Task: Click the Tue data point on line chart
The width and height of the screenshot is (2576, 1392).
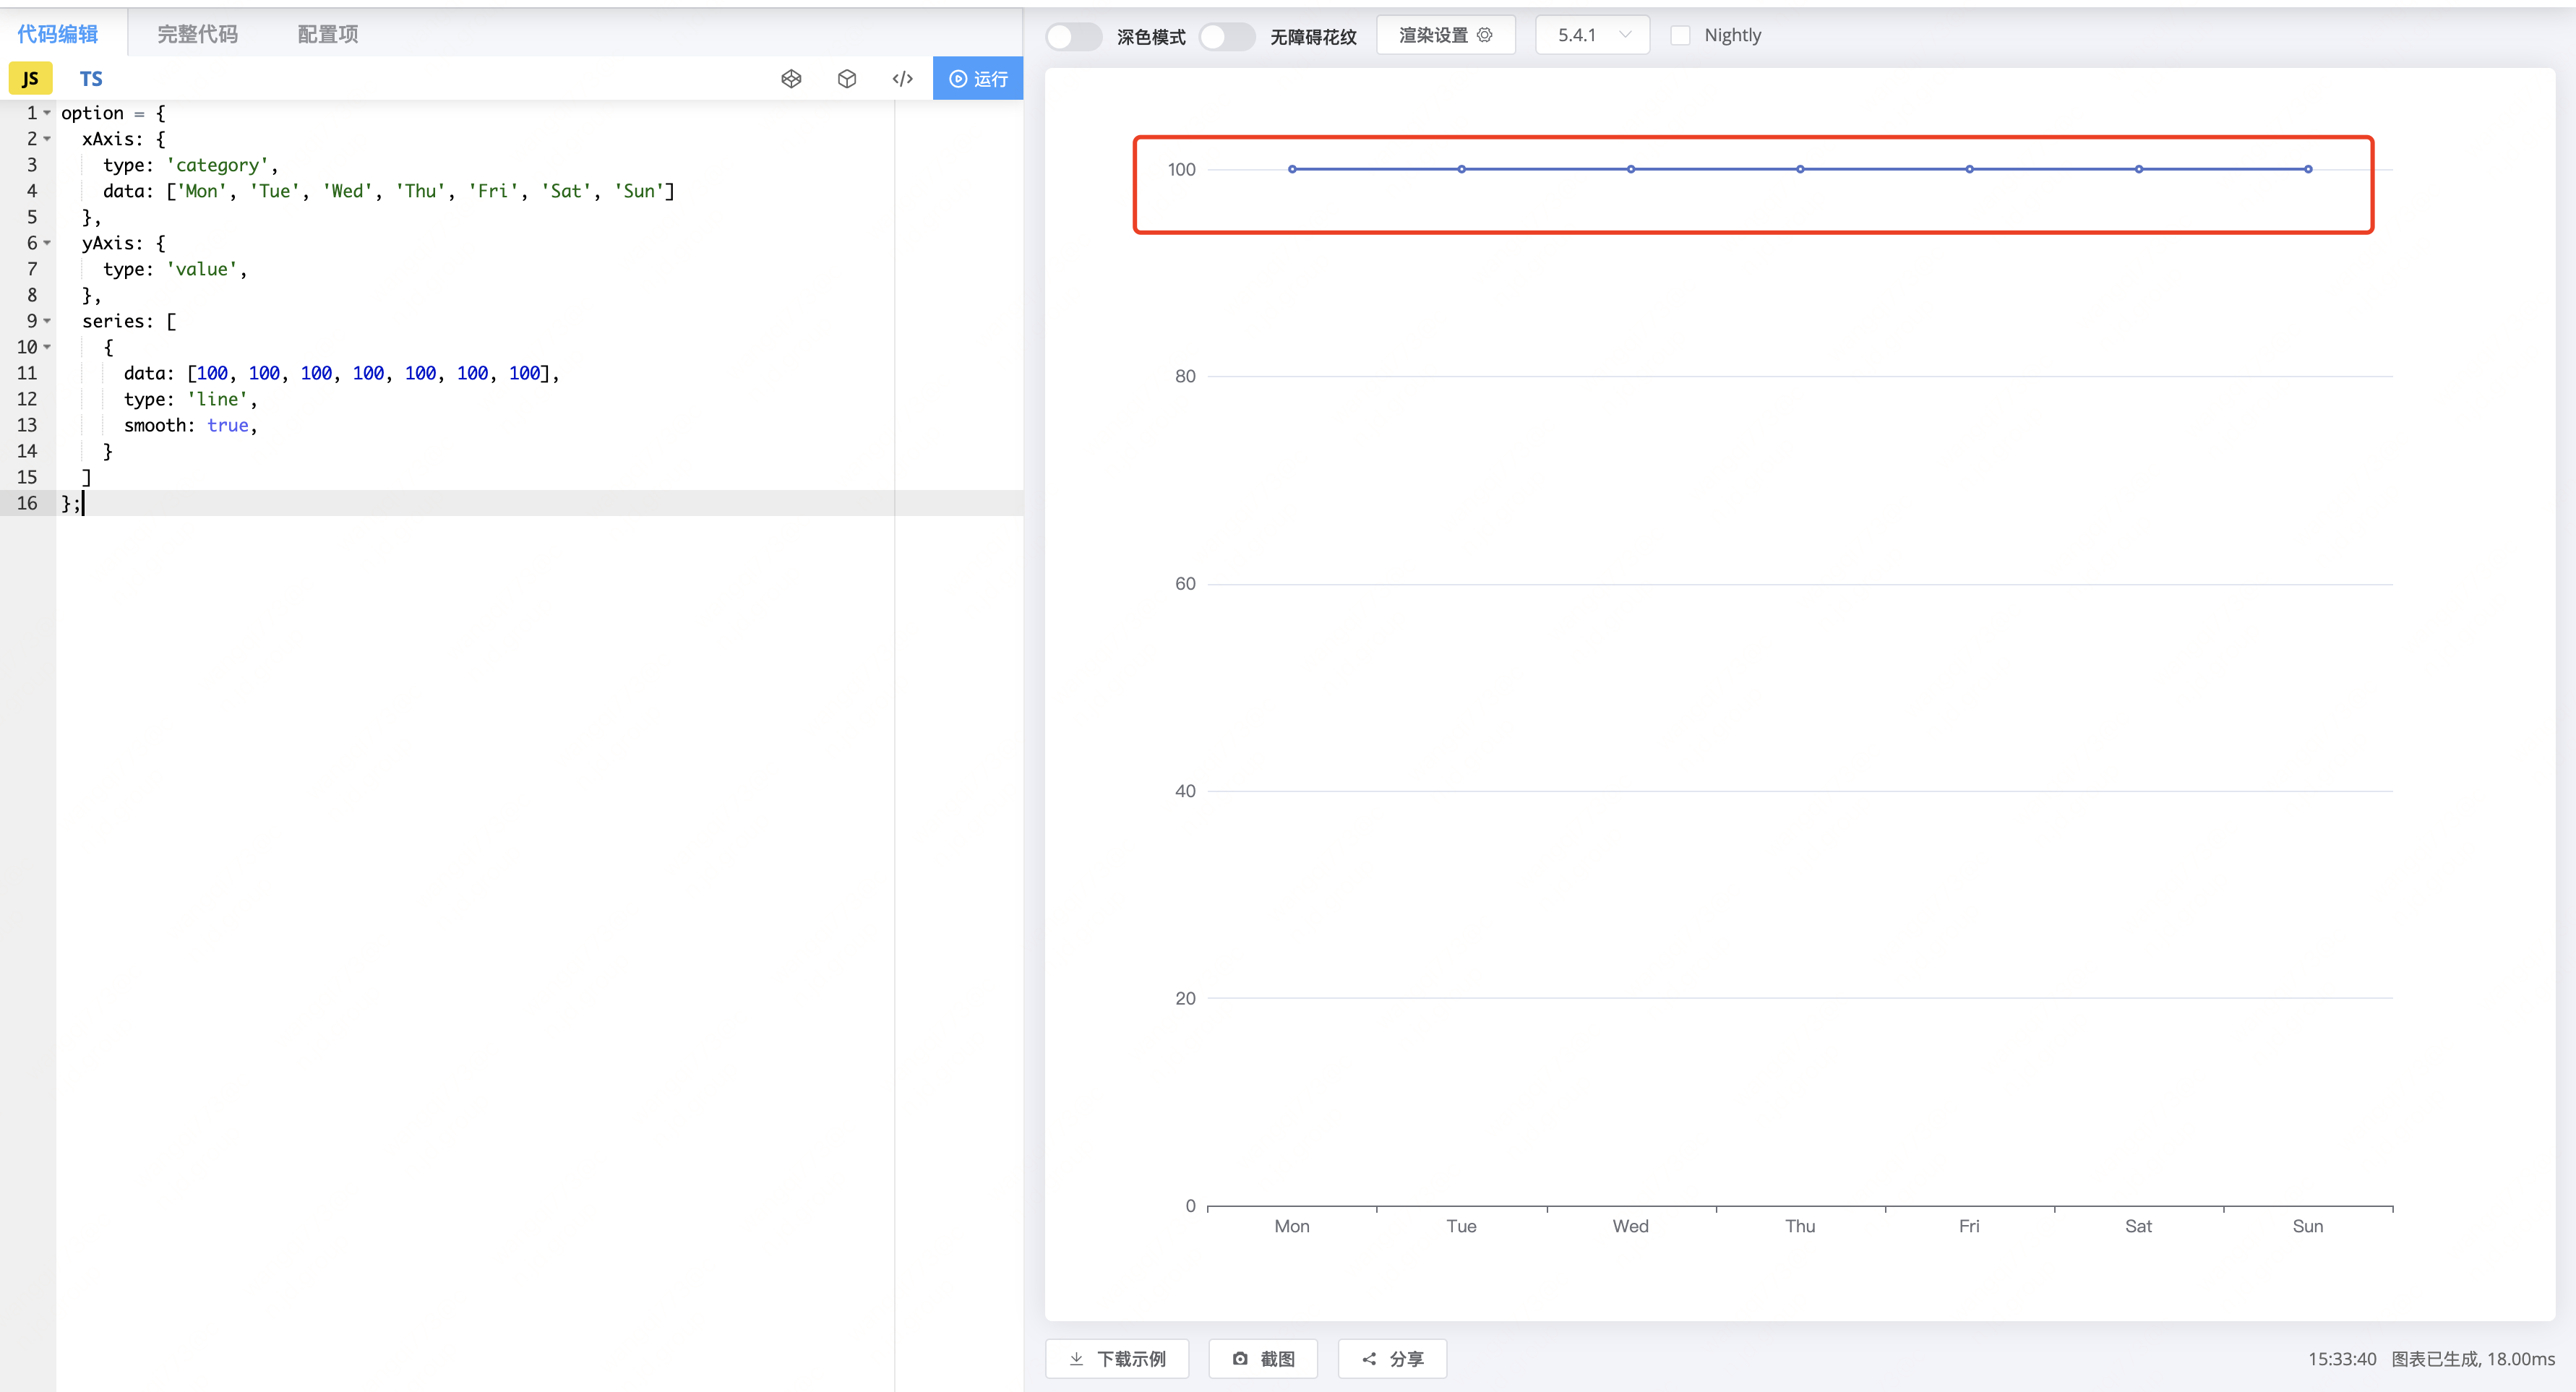Action: (x=1461, y=169)
